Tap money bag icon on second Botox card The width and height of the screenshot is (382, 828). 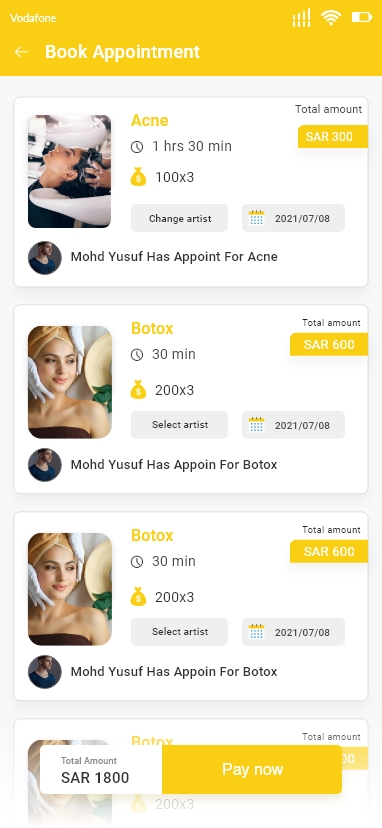click(x=138, y=597)
